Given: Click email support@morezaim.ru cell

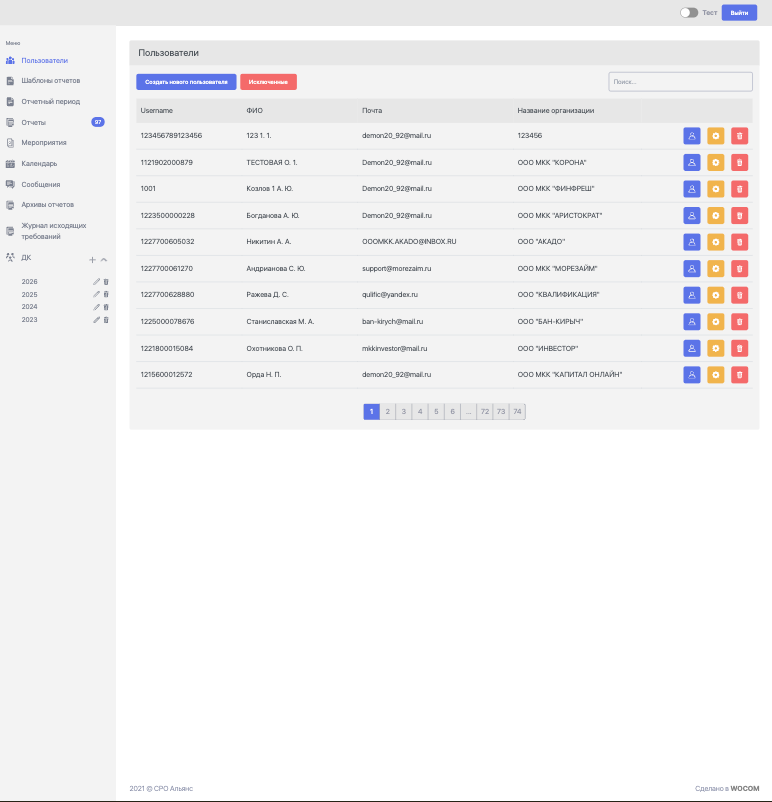Looking at the screenshot, I should tap(396, 269).
